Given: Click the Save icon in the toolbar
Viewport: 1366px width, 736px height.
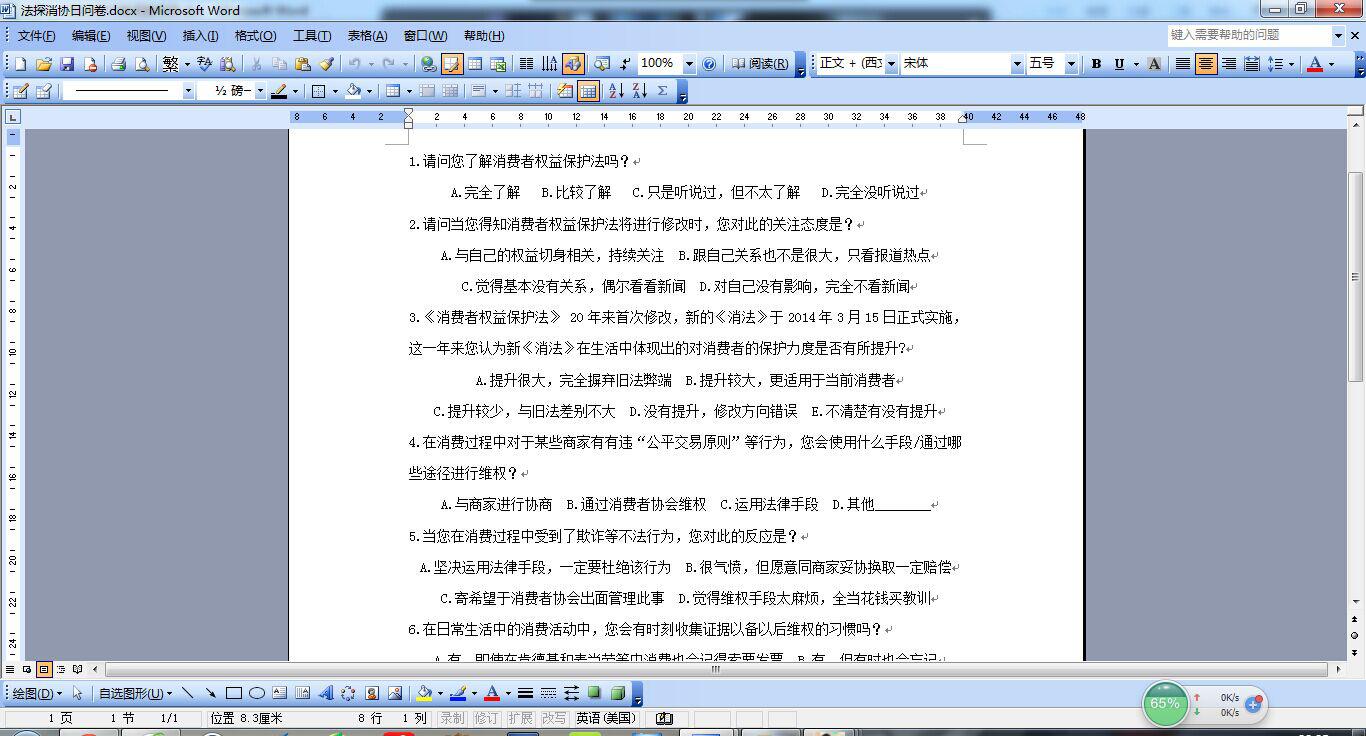Looking at the screenshot, I should click(x=67, y=64).
